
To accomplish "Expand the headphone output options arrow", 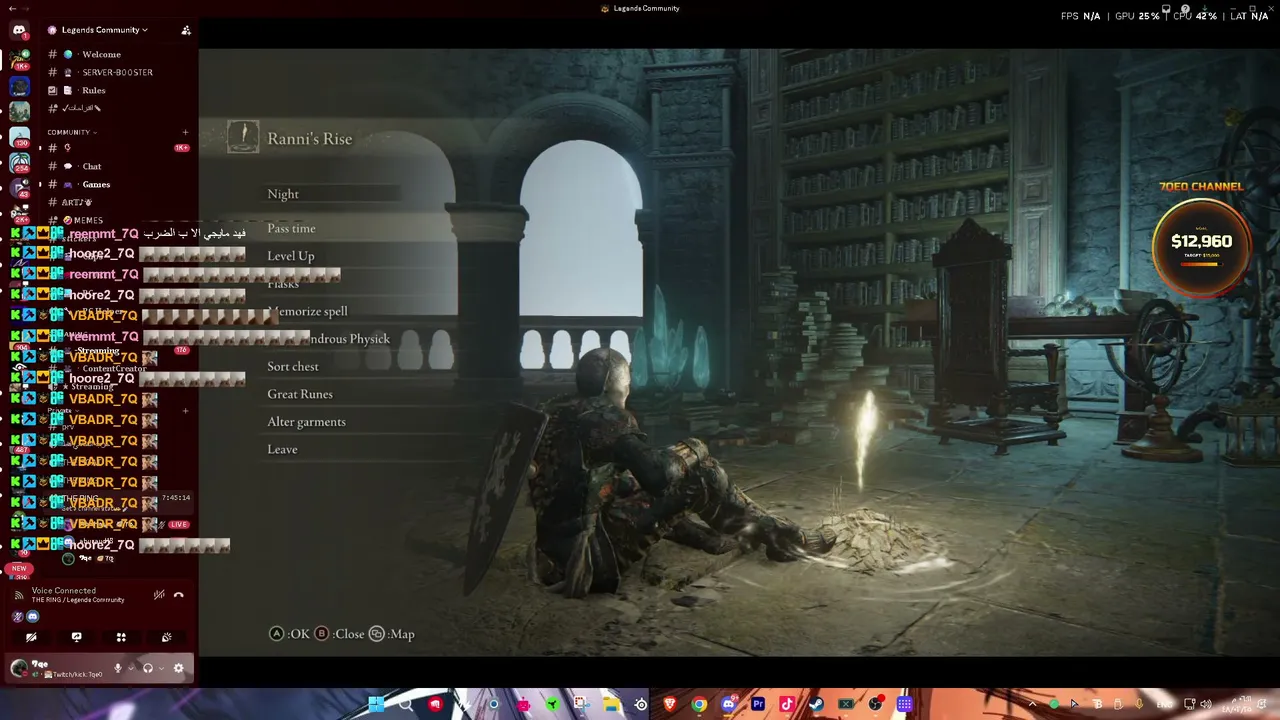I will click(x=161, y=668).
